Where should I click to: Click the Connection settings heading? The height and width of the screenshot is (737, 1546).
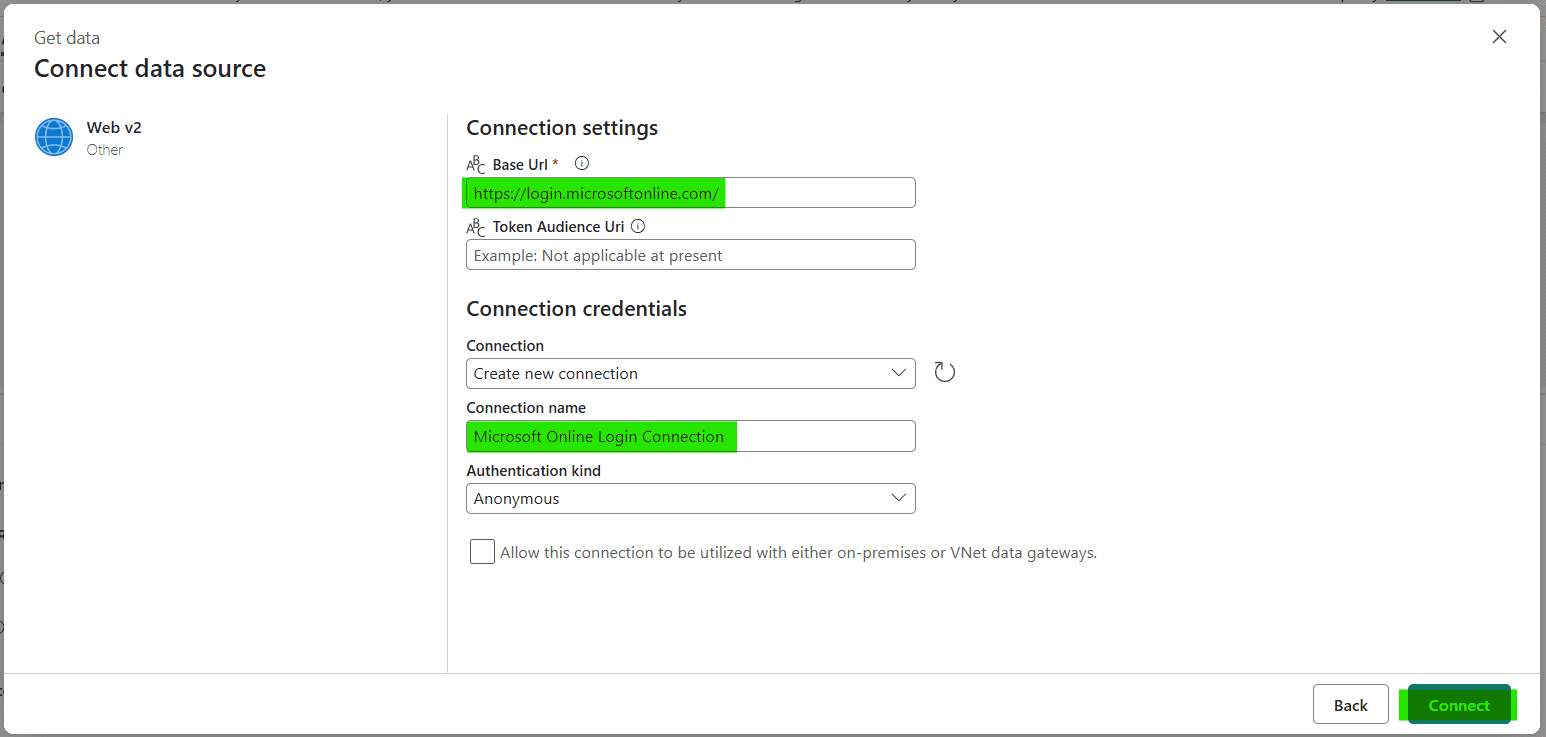562,128
